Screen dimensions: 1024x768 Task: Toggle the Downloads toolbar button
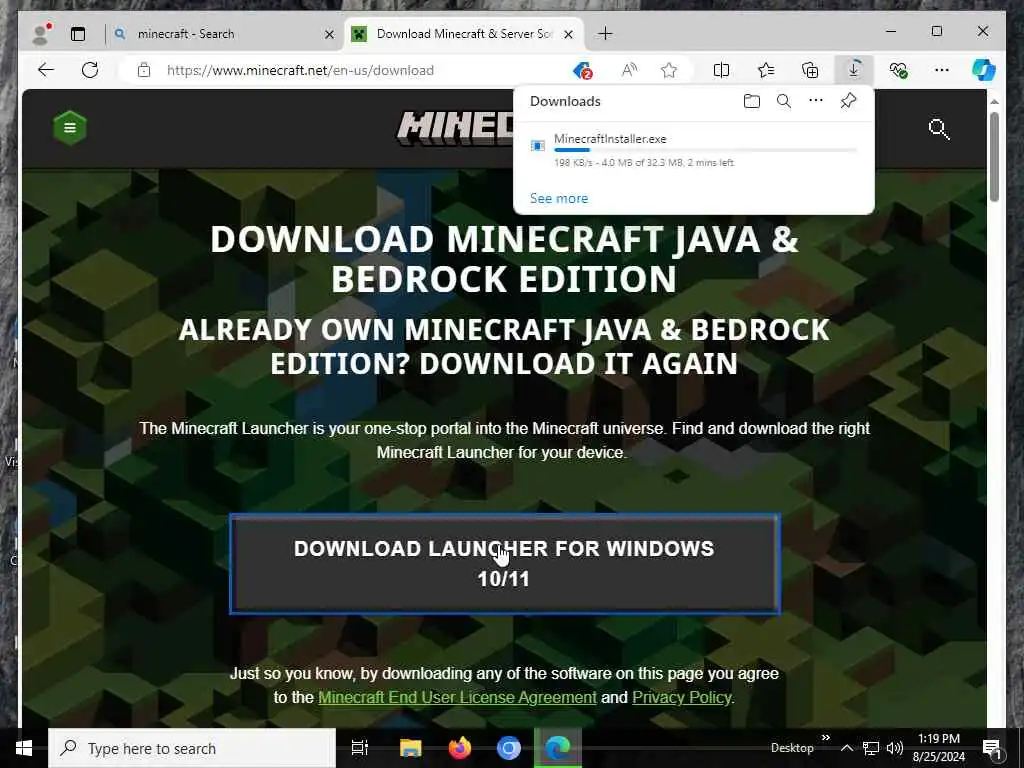[x=854, y=70]
